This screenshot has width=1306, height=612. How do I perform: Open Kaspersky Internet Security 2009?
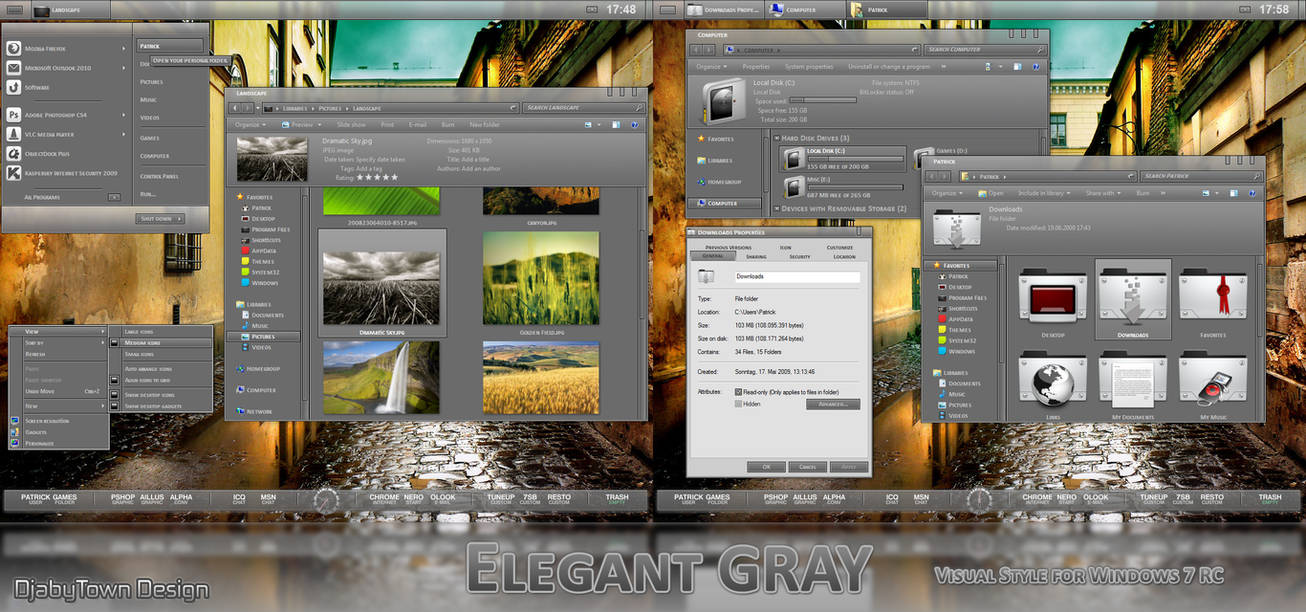point(67,173)
